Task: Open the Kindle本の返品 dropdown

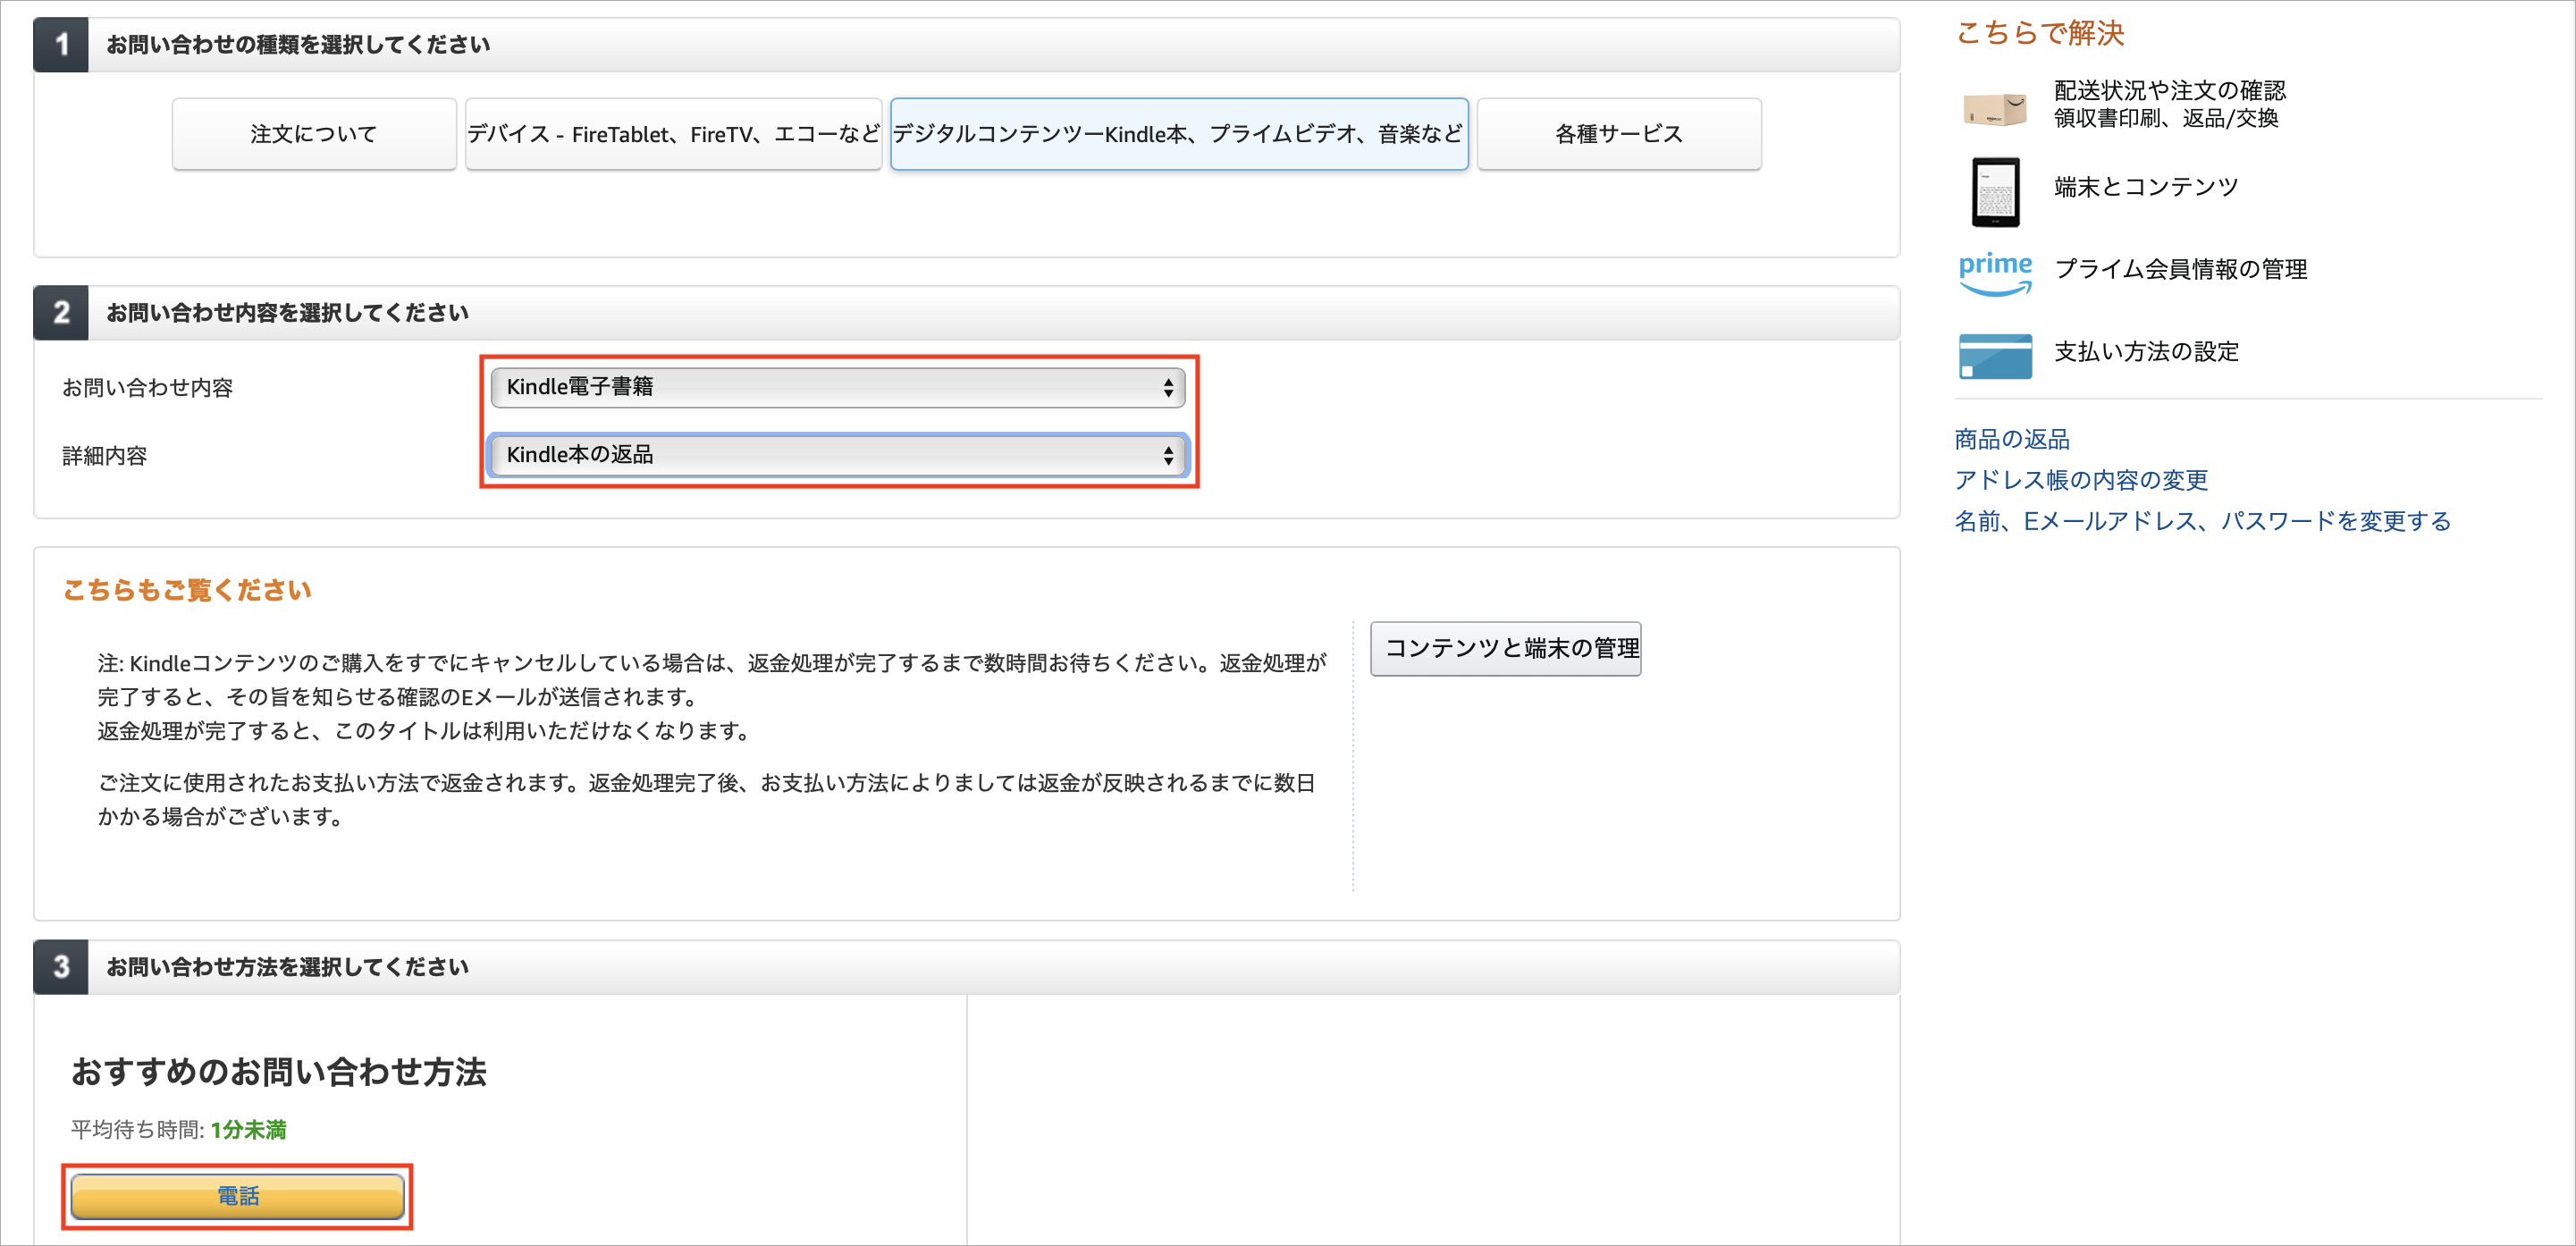Action: (x=838, y=455)
